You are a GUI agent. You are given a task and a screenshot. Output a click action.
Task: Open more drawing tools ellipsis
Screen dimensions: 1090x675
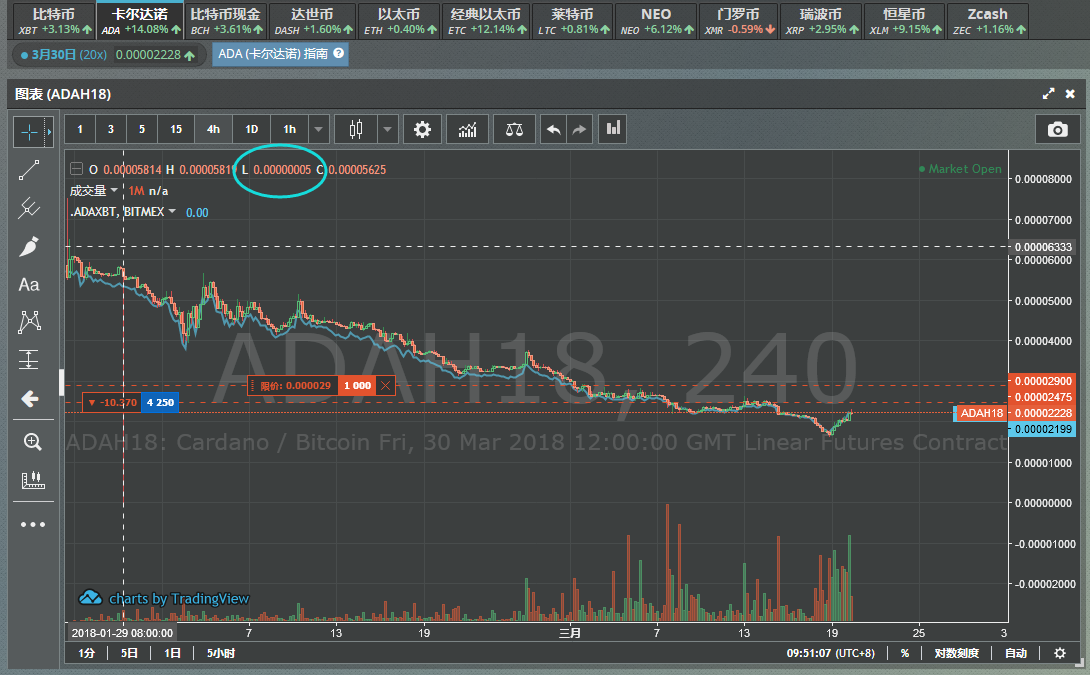[33, 524]
